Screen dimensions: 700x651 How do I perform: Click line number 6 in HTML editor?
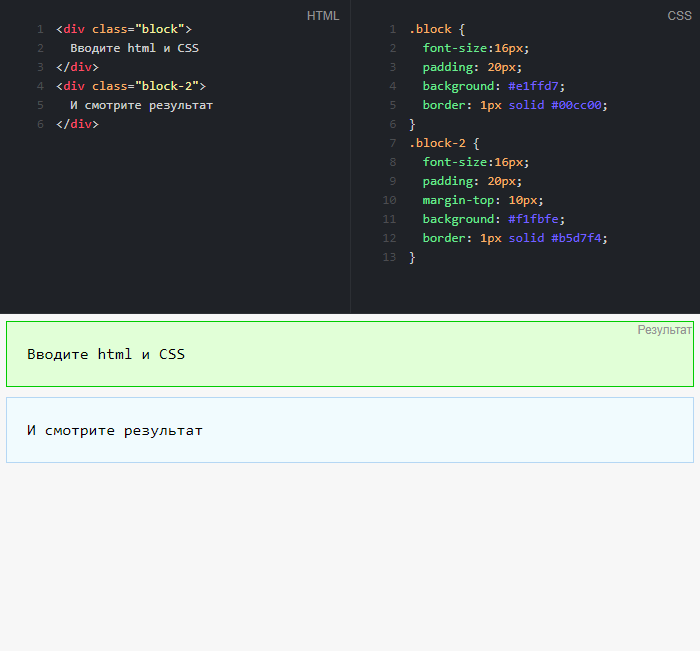point(40,124)
